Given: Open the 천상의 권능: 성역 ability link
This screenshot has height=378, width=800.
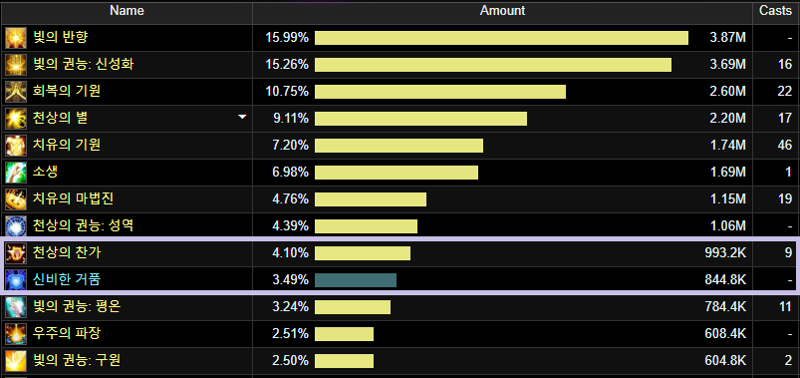Looking at the screenshot, I should 83,225.
